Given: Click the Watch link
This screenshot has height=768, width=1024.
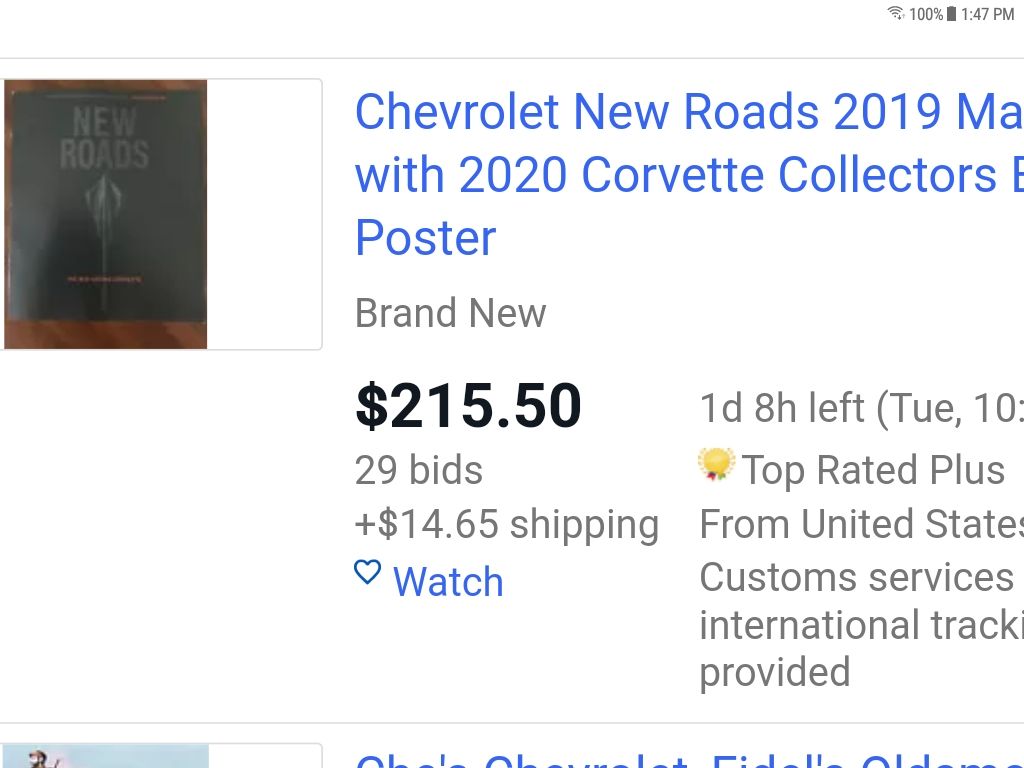Looking at the screenshot, I should [448, 581].
